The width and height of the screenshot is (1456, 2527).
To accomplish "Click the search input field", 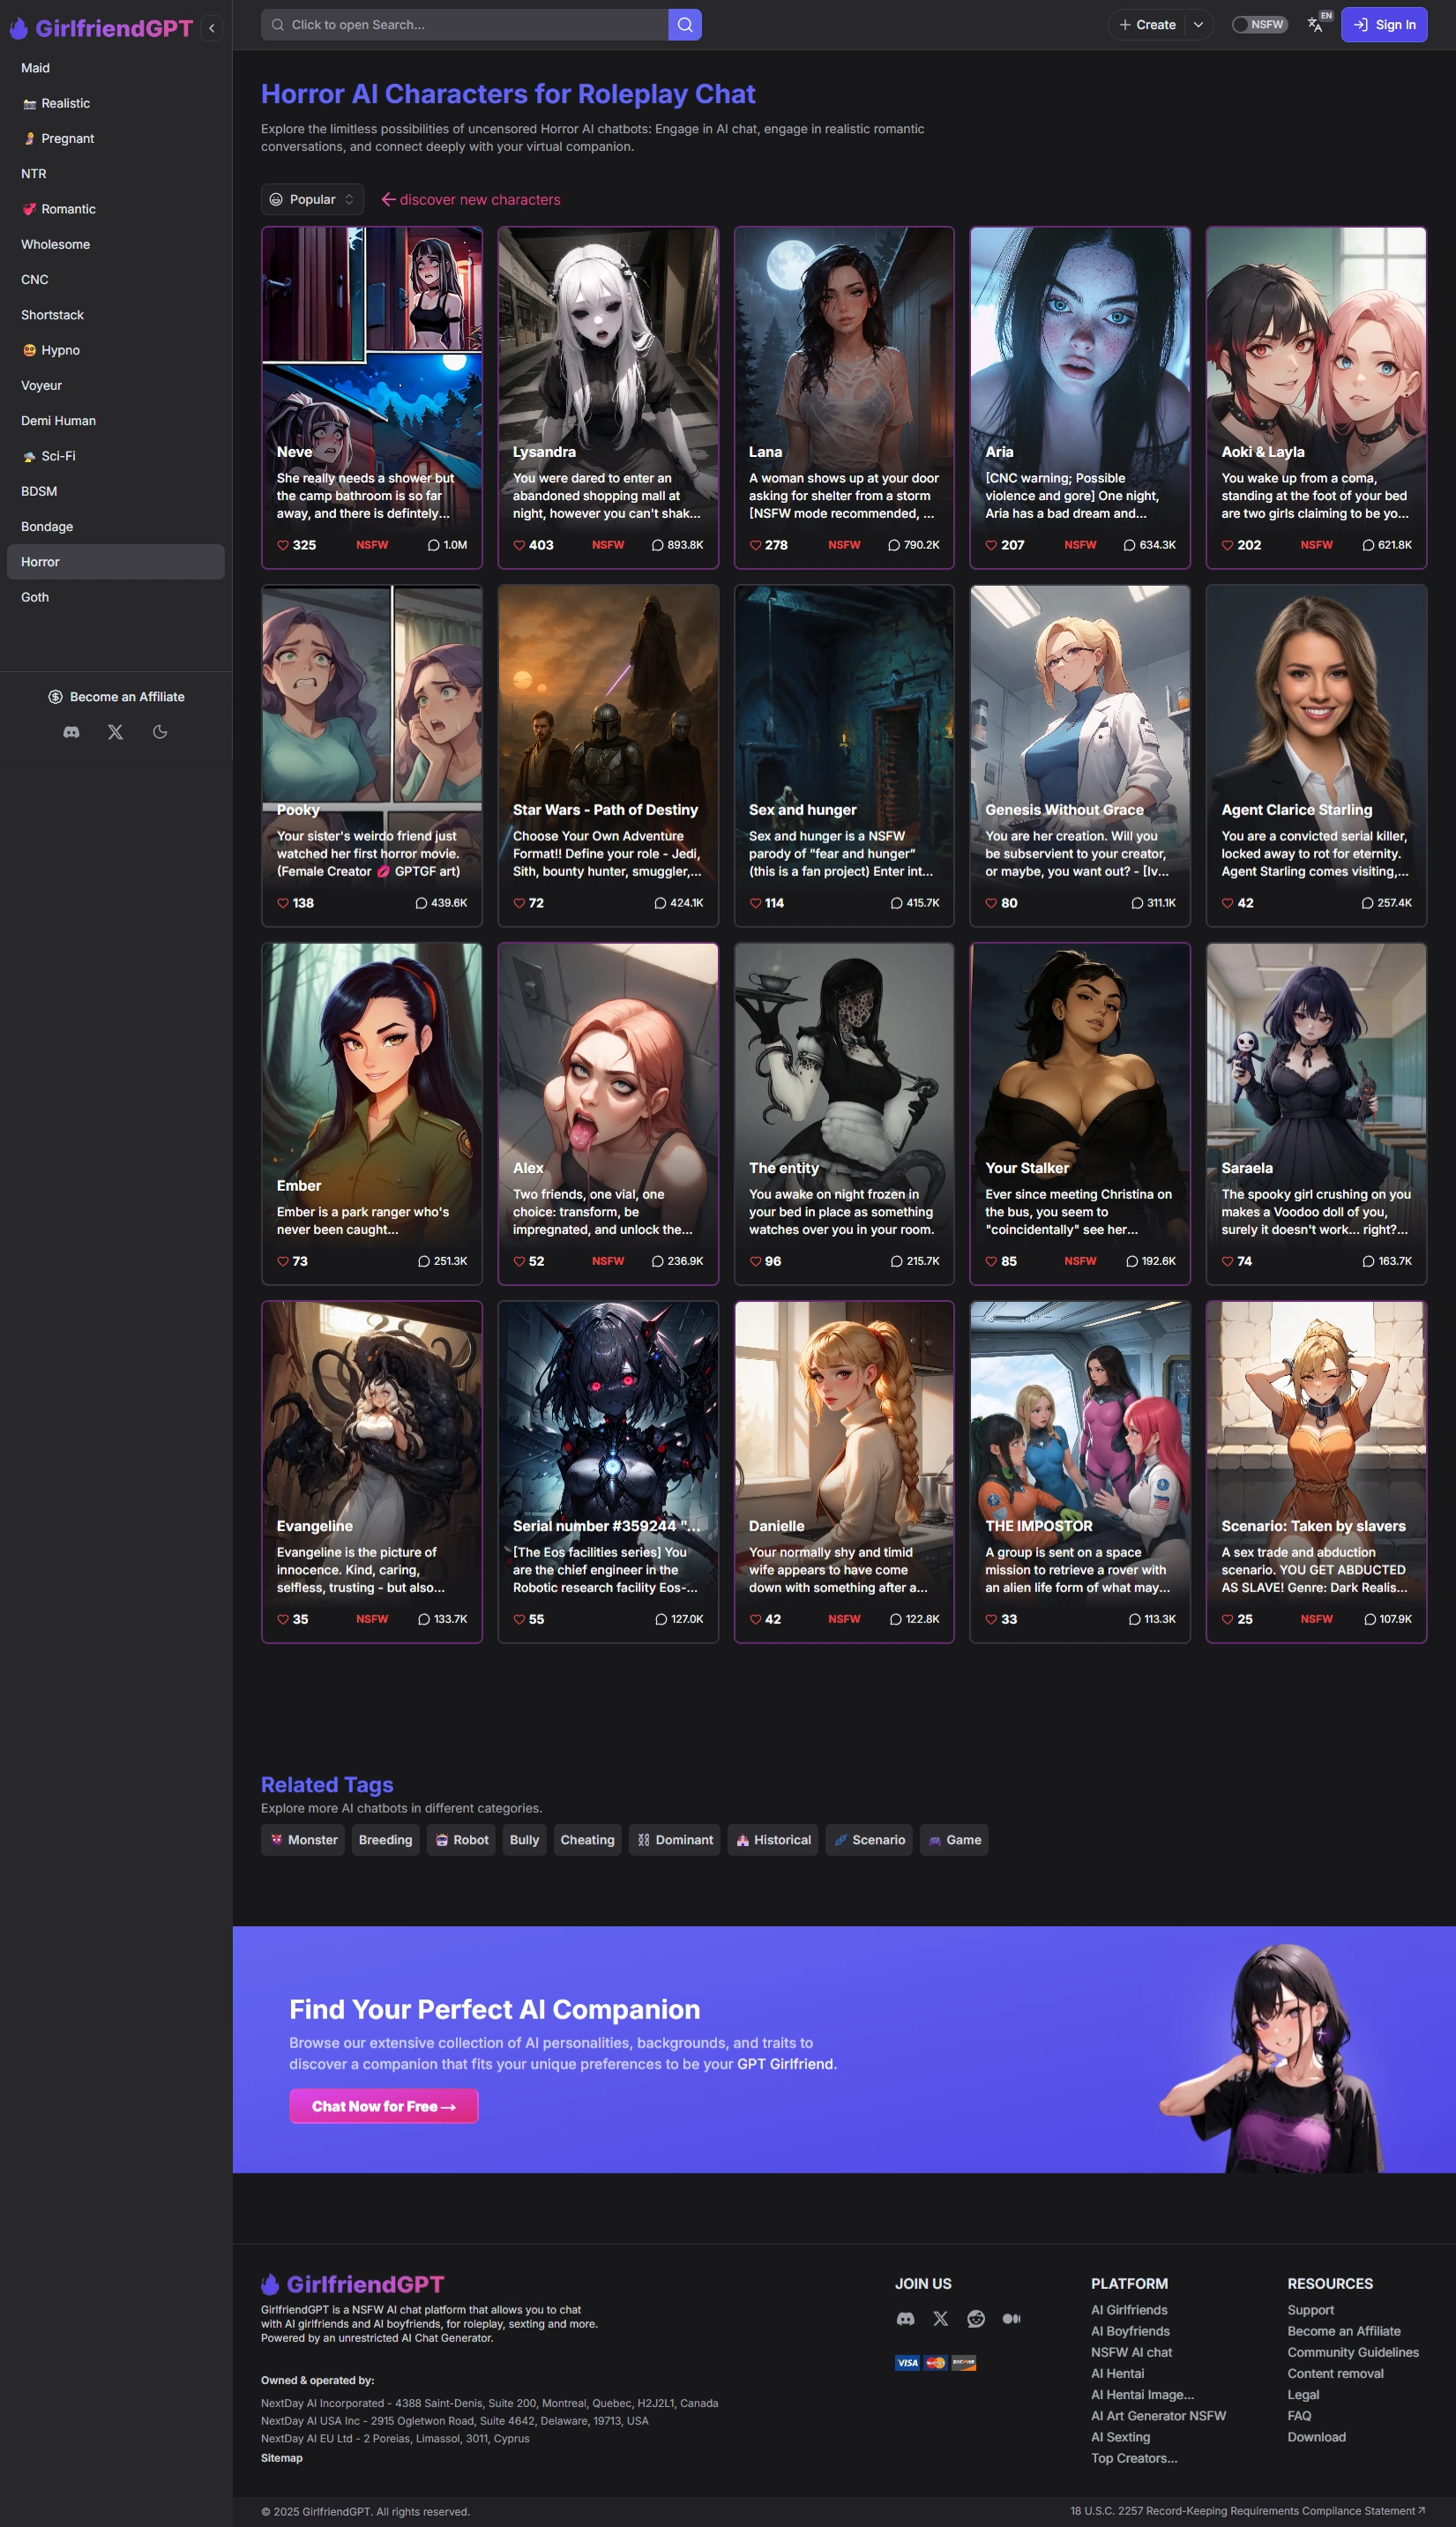I will point(465,25).
